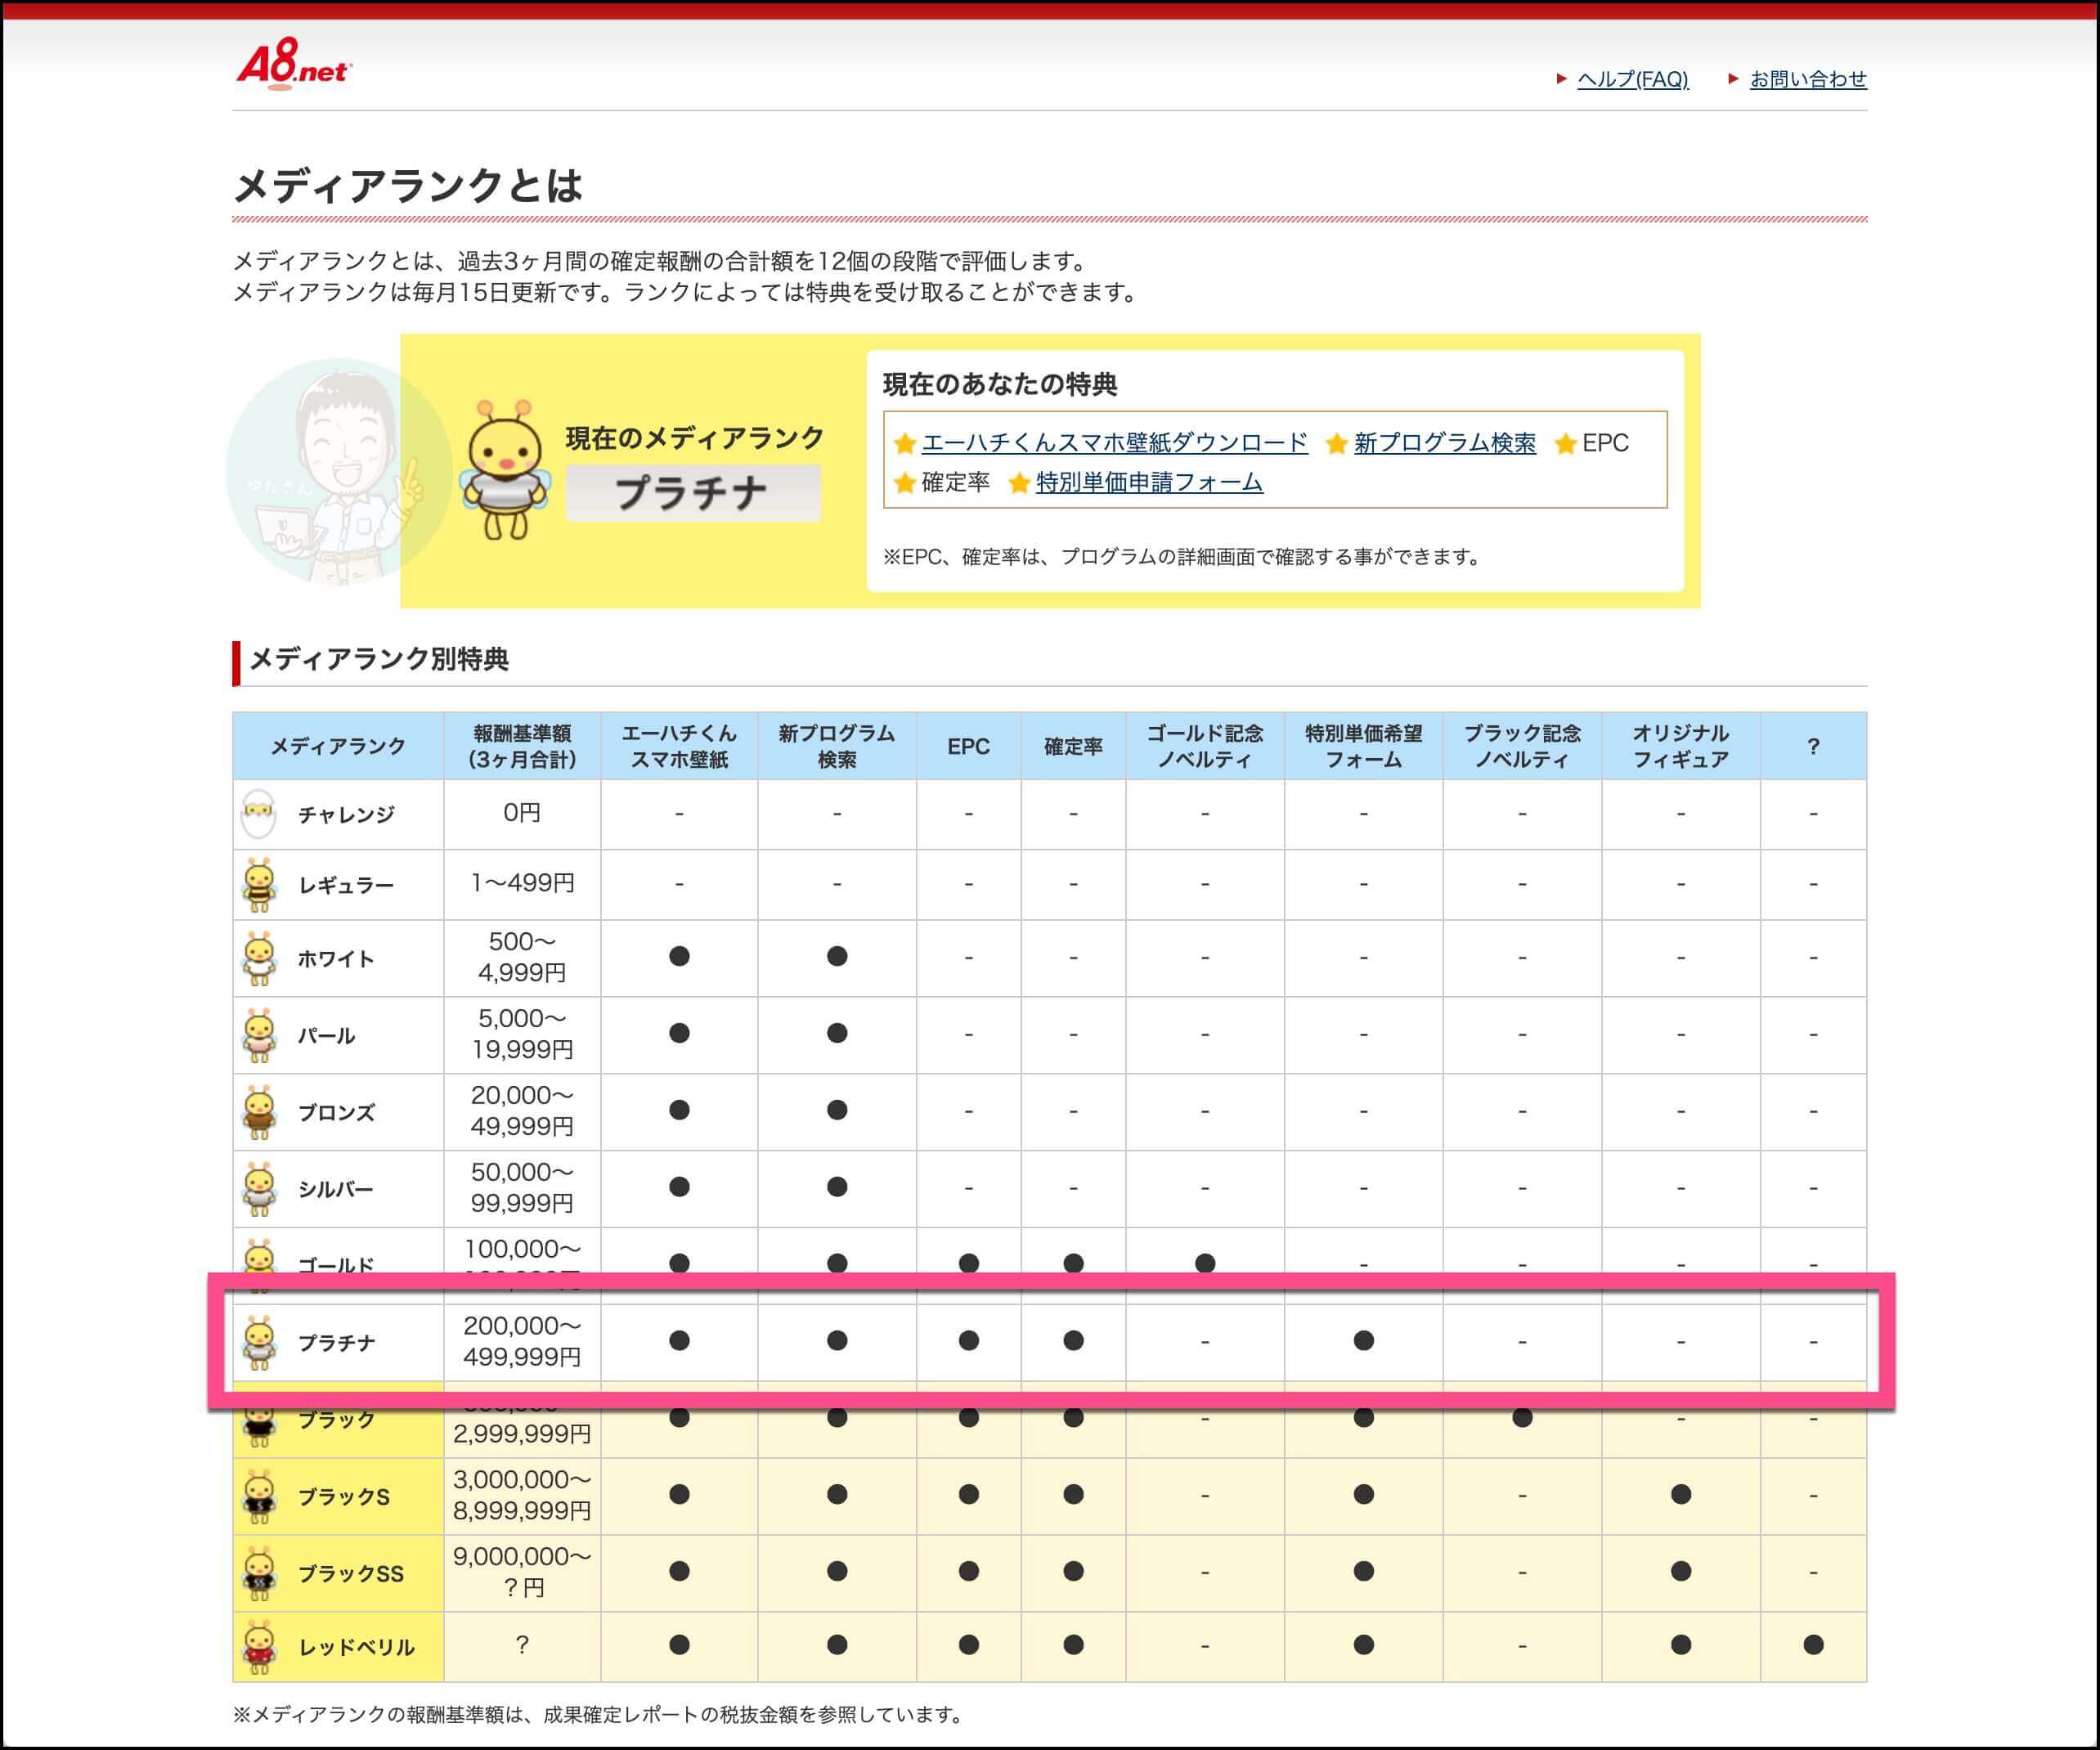The width and height of the screenshot is (2100, 1750).
Task: Open the お問い合わせ link
Action: pyautogui.click(x=1807, y=79)
